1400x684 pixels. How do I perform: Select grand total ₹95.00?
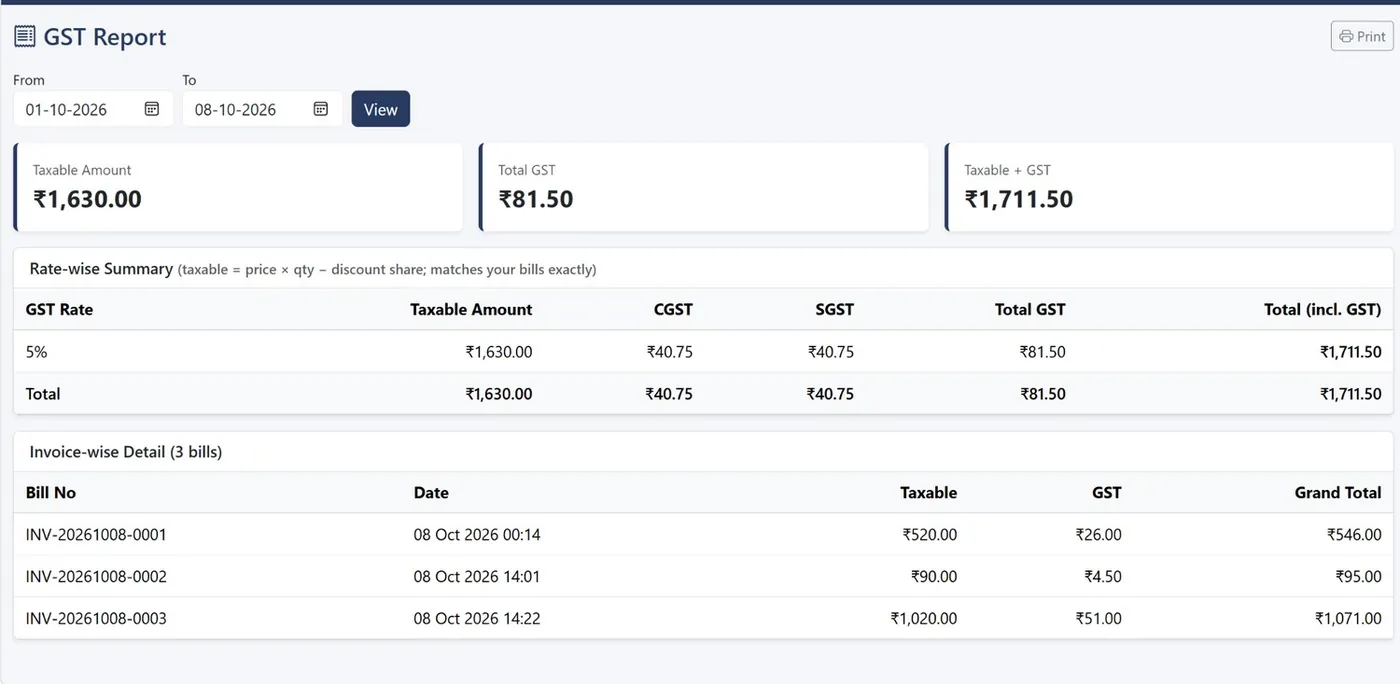coord(1358,577)
